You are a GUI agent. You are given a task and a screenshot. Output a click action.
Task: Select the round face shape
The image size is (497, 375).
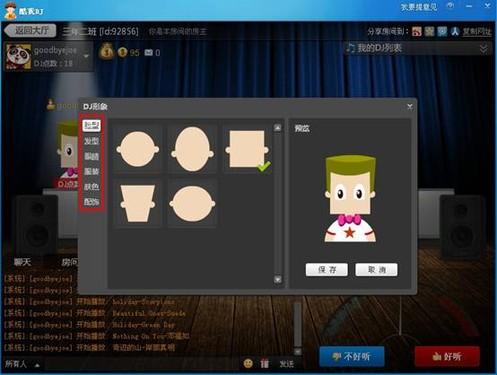click(138, 150)
